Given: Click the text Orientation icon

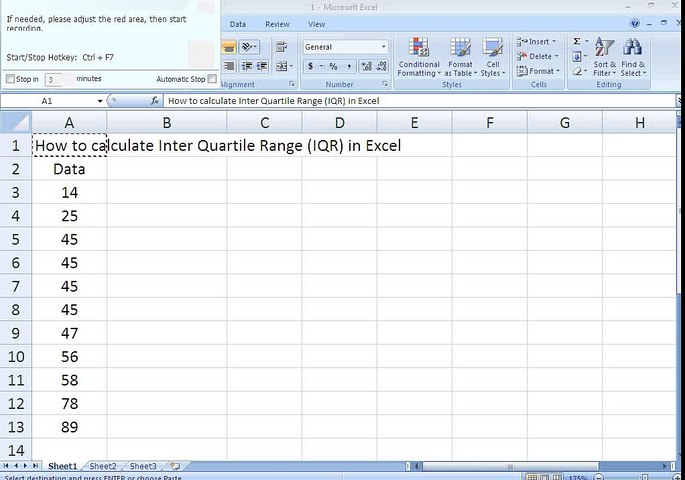Looking at the screenshot, I should pyautogui.click(x=249, y=47).
